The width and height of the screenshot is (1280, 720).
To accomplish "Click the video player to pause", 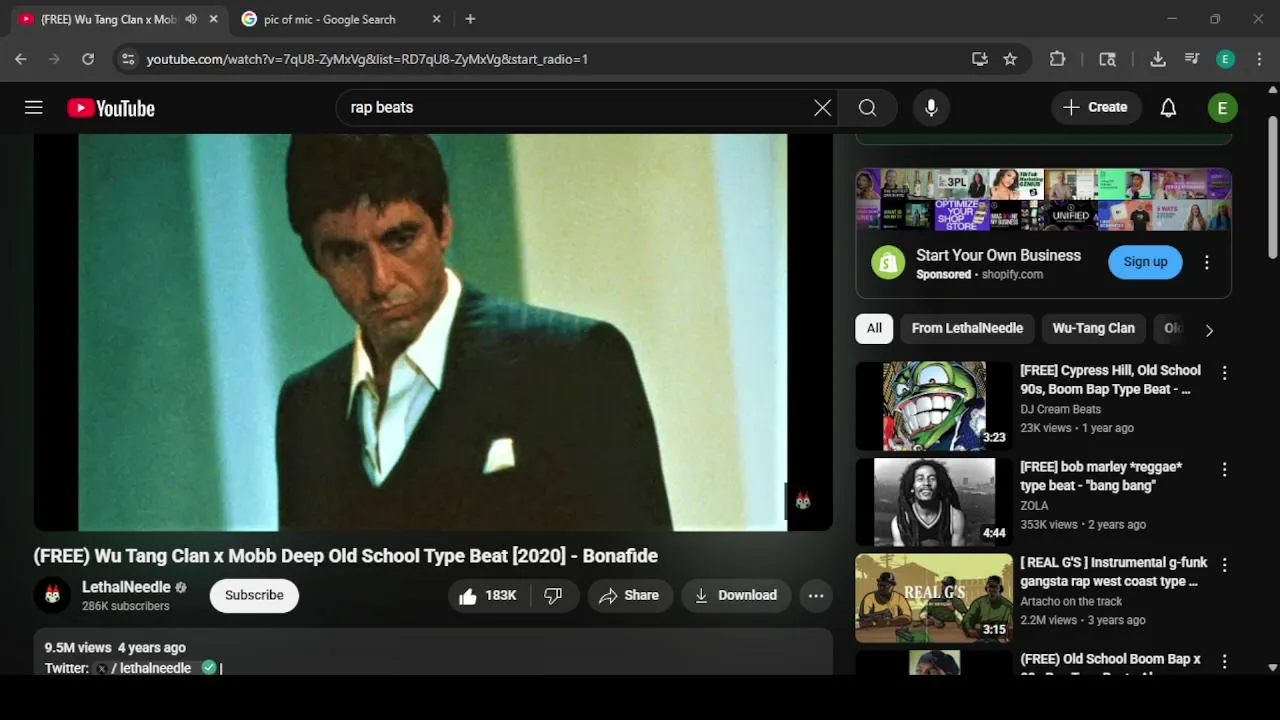I will click(433, 332).
